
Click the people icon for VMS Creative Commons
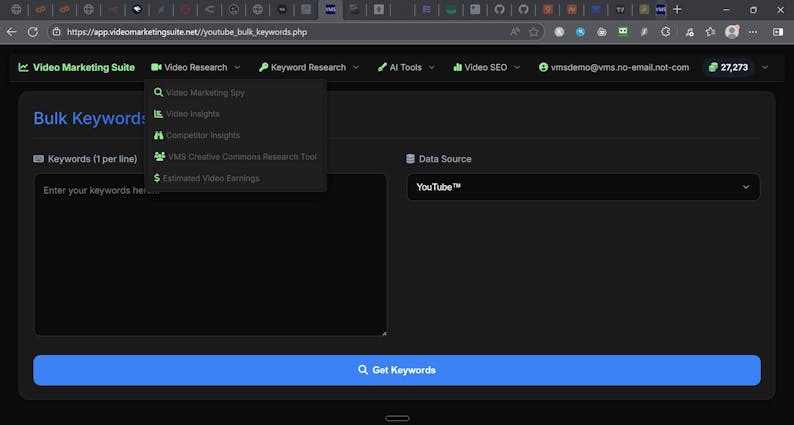[x=159, y=157]
